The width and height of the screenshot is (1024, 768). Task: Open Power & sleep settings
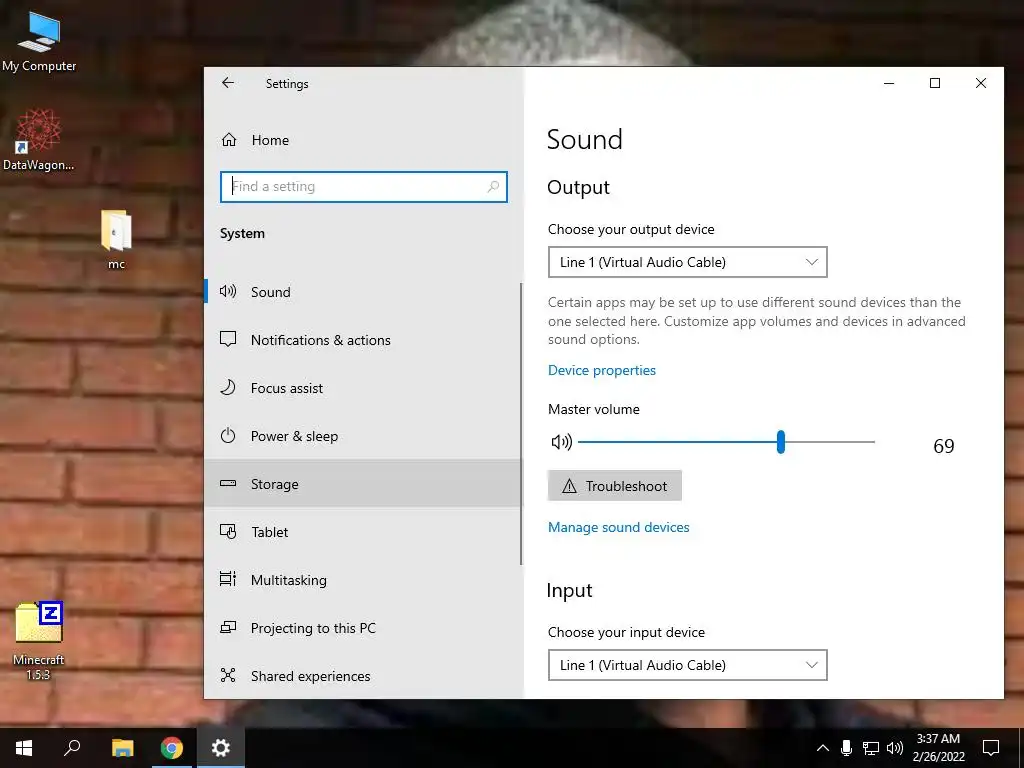coord(362,436)
